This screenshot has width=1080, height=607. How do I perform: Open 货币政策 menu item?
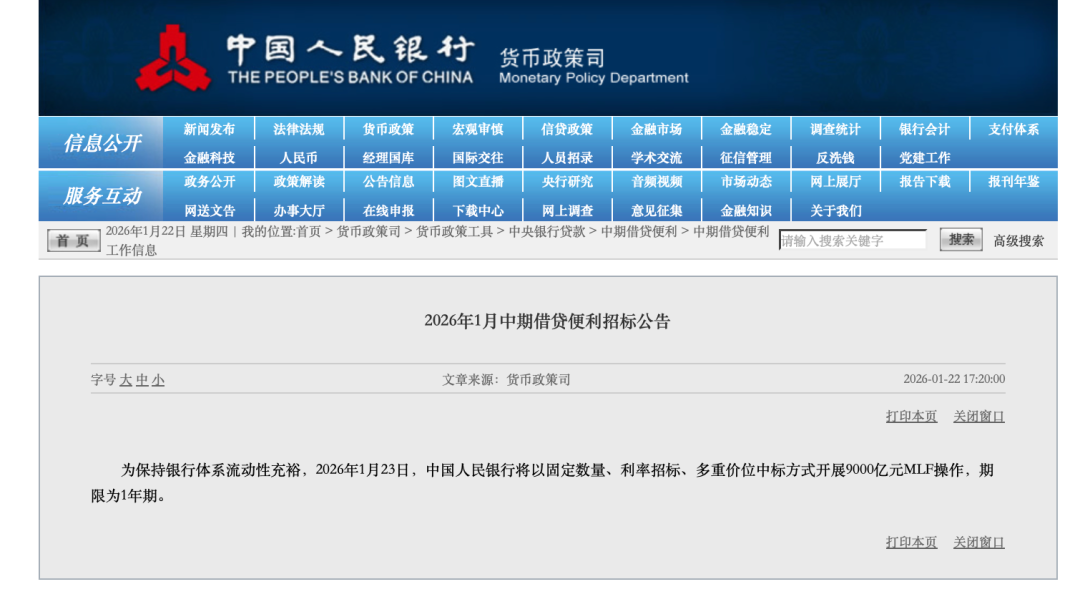point(388,130)
